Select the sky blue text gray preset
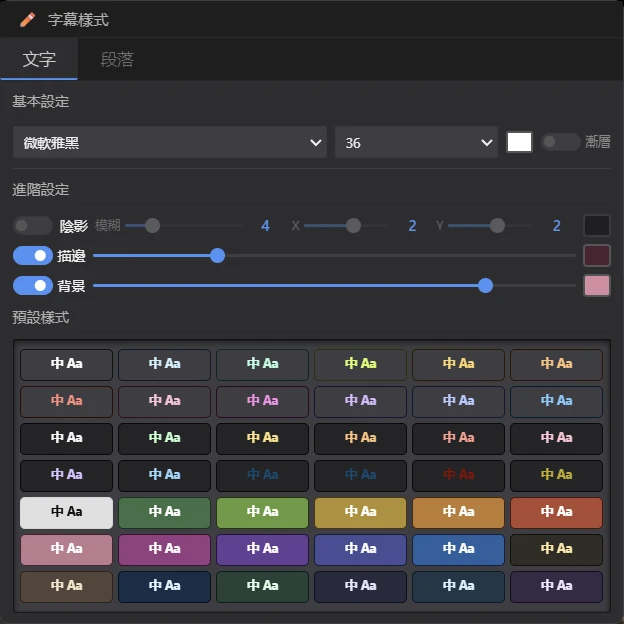 pyautogui.click(x=556, y=401)
